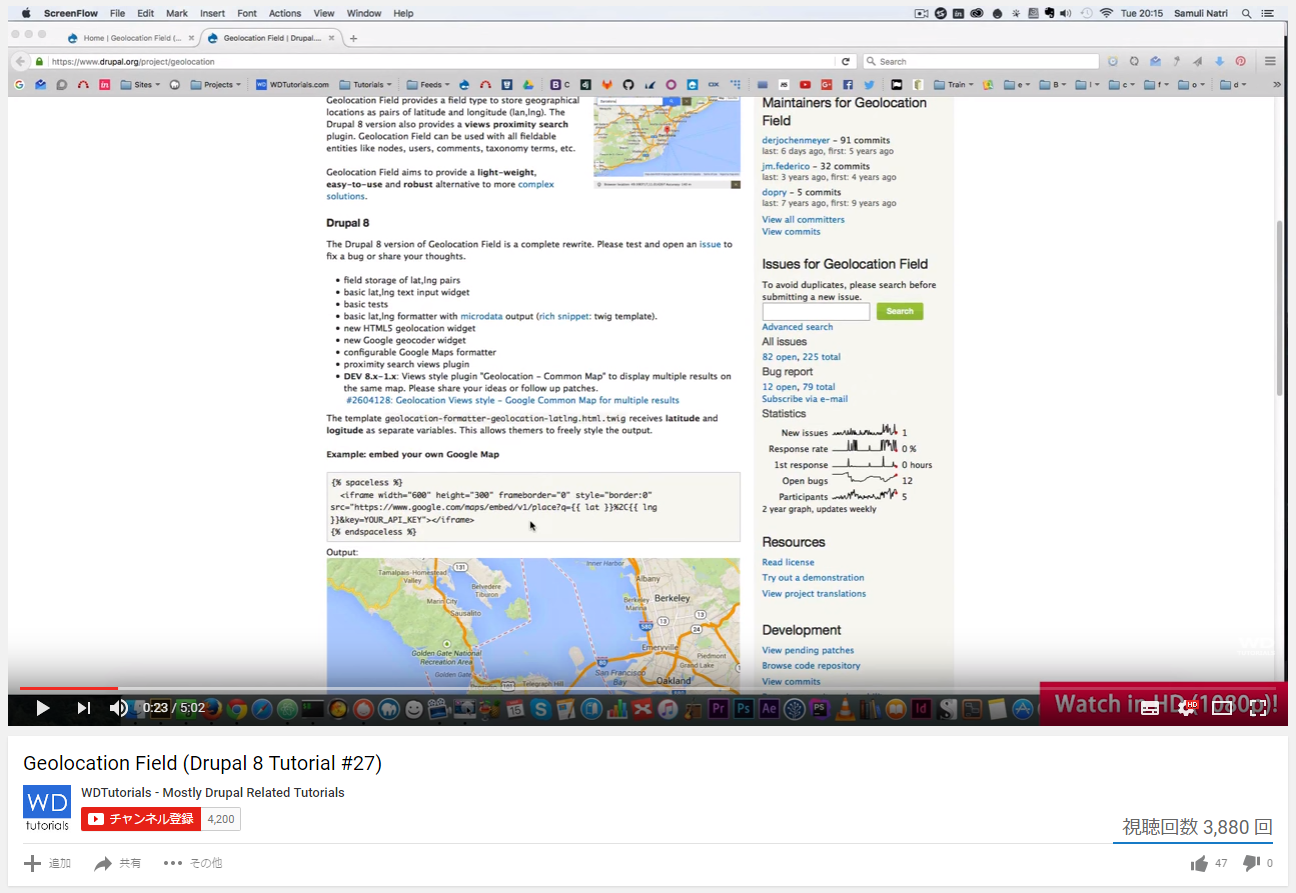
Task: Click the issue search text field
Action: pyautogui.click(x=816, y=311)
